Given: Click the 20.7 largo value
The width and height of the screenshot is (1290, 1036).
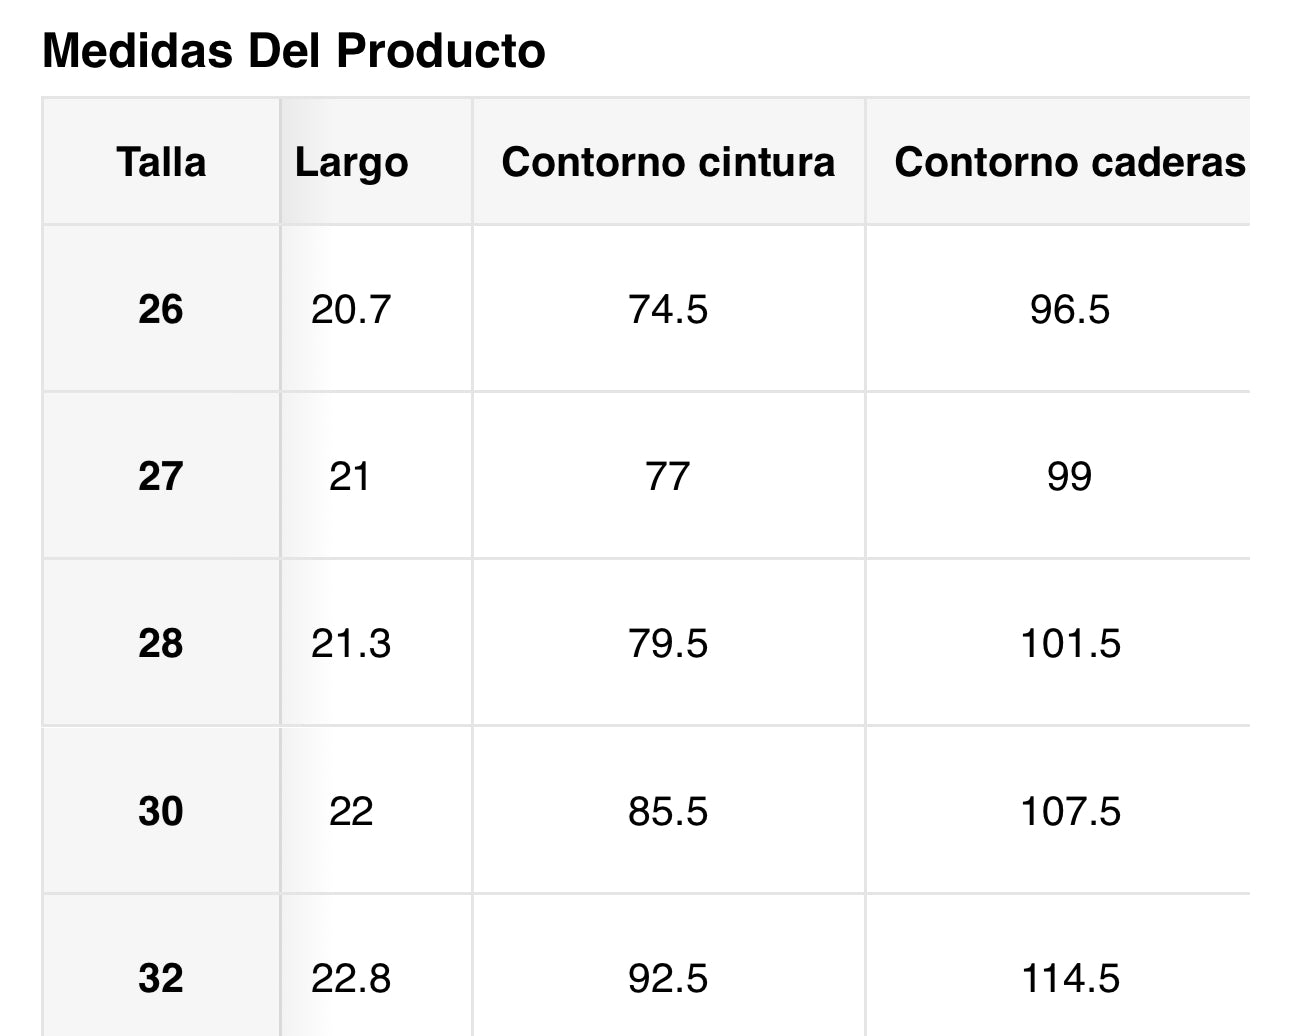Looking at the screenshot, I should click(x=350, y=310).
